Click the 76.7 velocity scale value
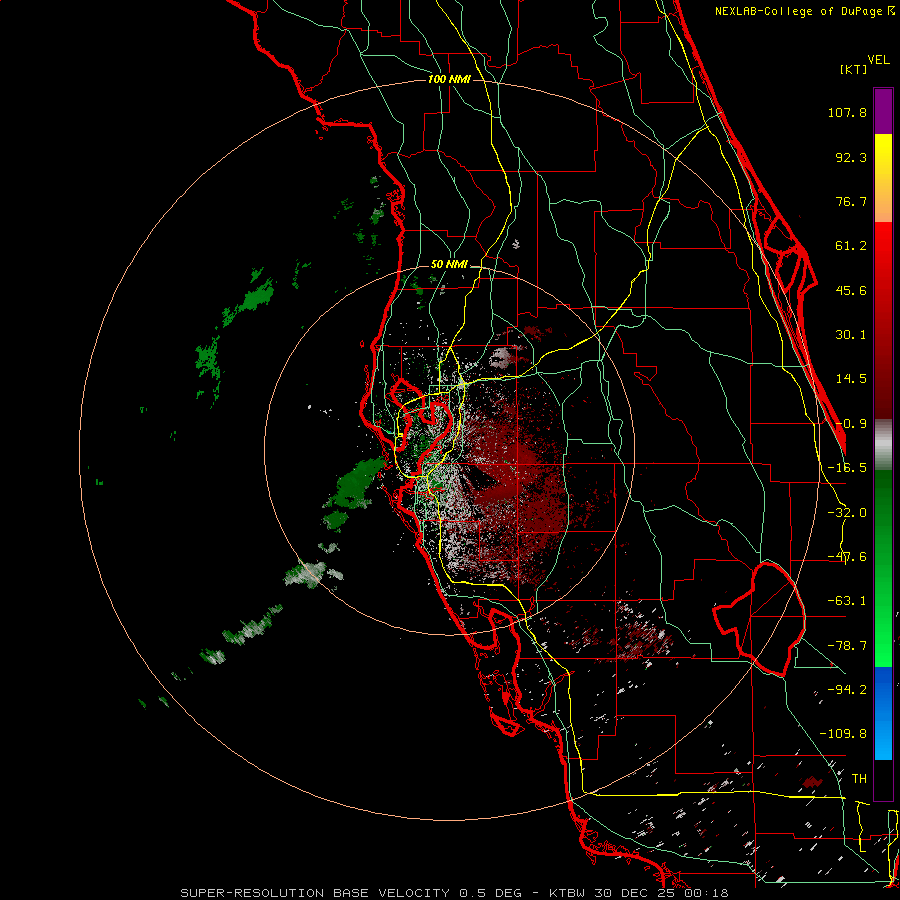Viewport: 900px width, 900px height. 851,201
